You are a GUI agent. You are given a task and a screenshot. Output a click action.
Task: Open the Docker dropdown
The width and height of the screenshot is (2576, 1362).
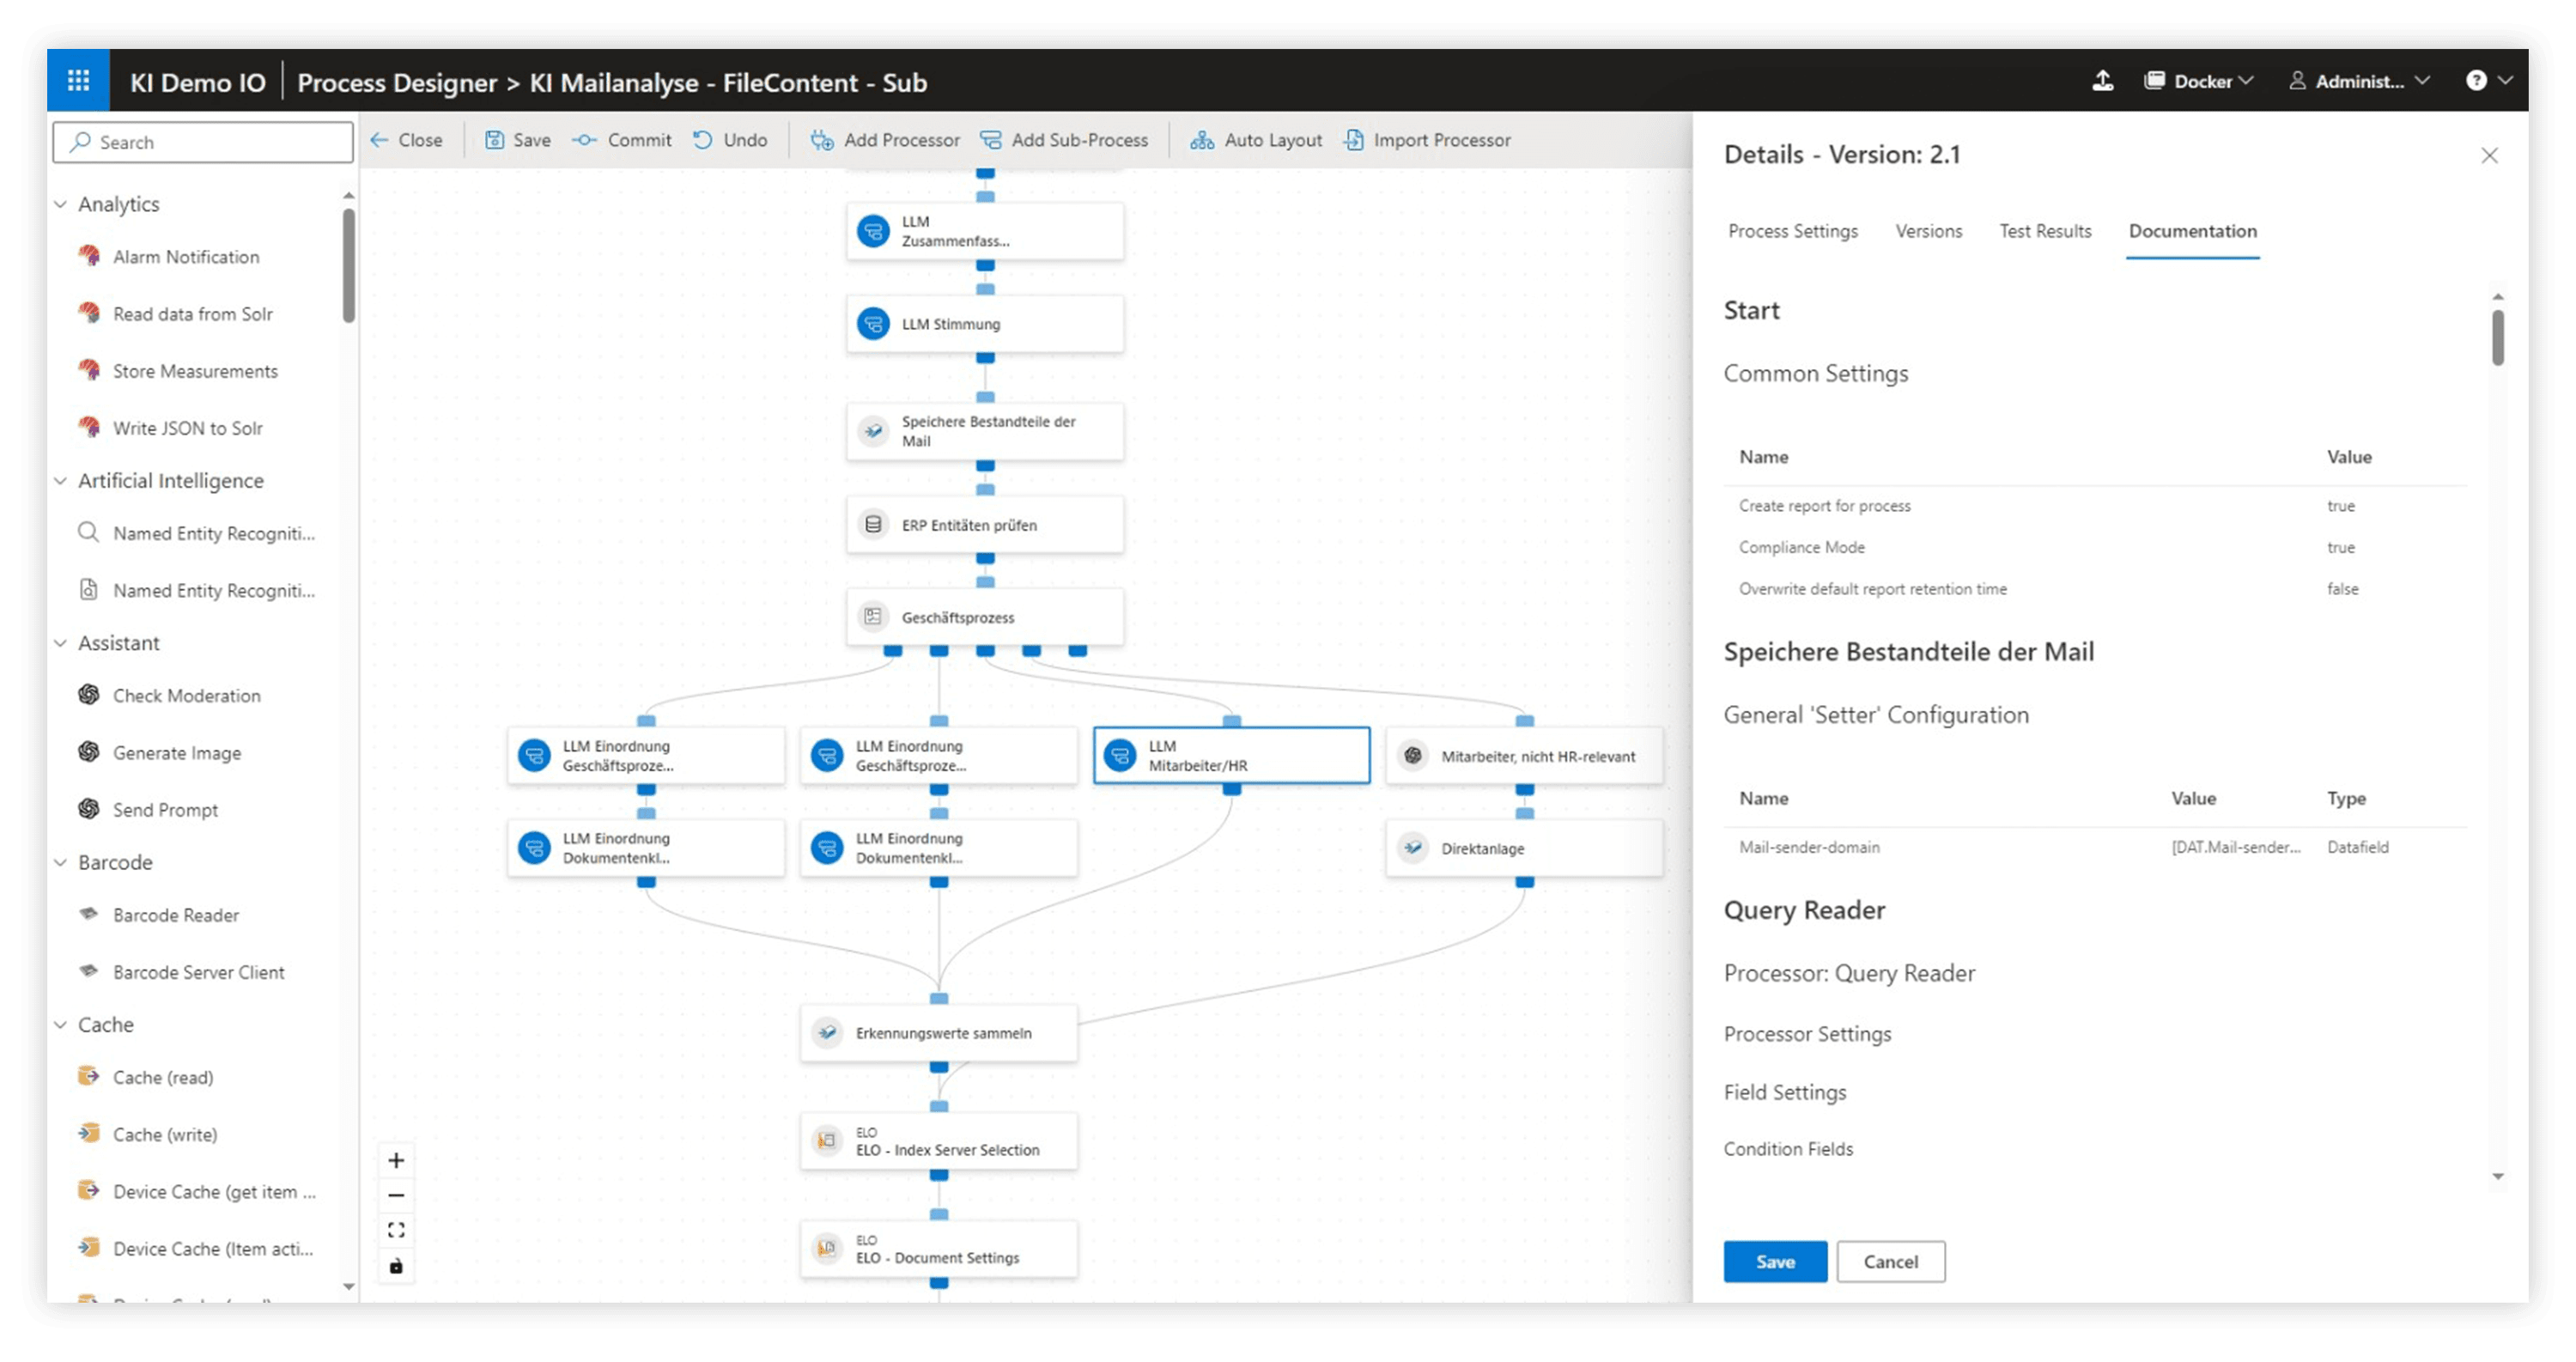click(2198, 81)
